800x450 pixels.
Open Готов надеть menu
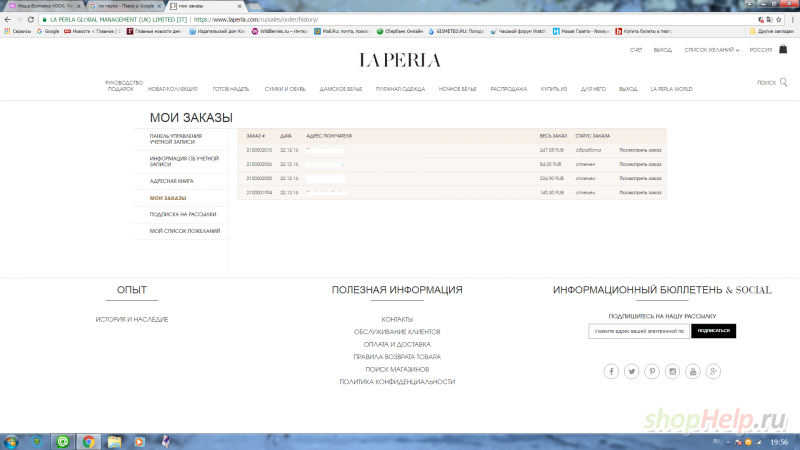click(x=231, y=89)
